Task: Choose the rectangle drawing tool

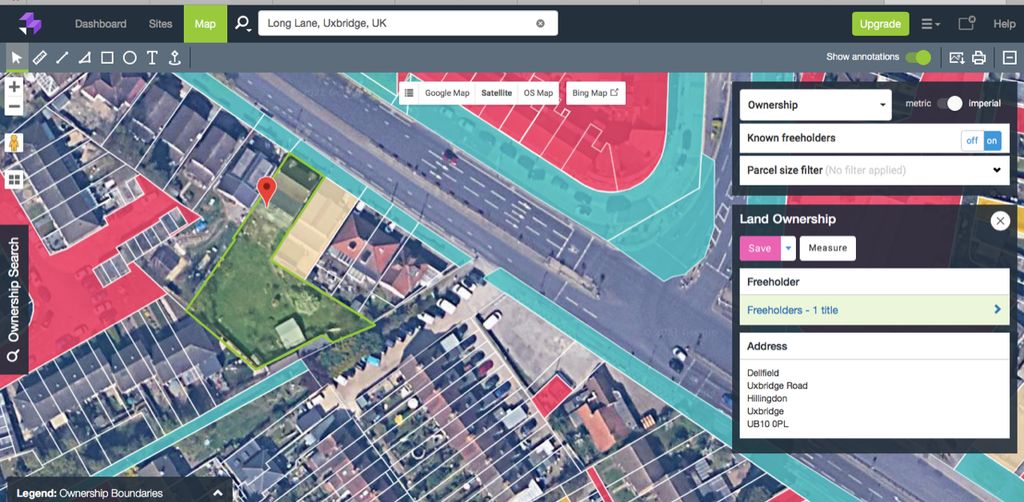Action: 107,58
